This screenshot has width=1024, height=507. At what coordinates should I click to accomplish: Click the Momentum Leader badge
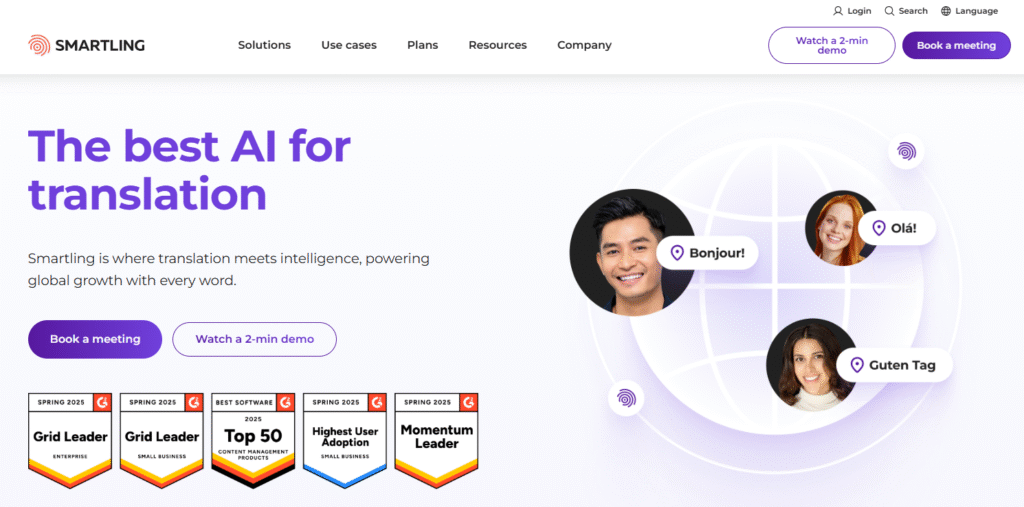pos(436,440)
